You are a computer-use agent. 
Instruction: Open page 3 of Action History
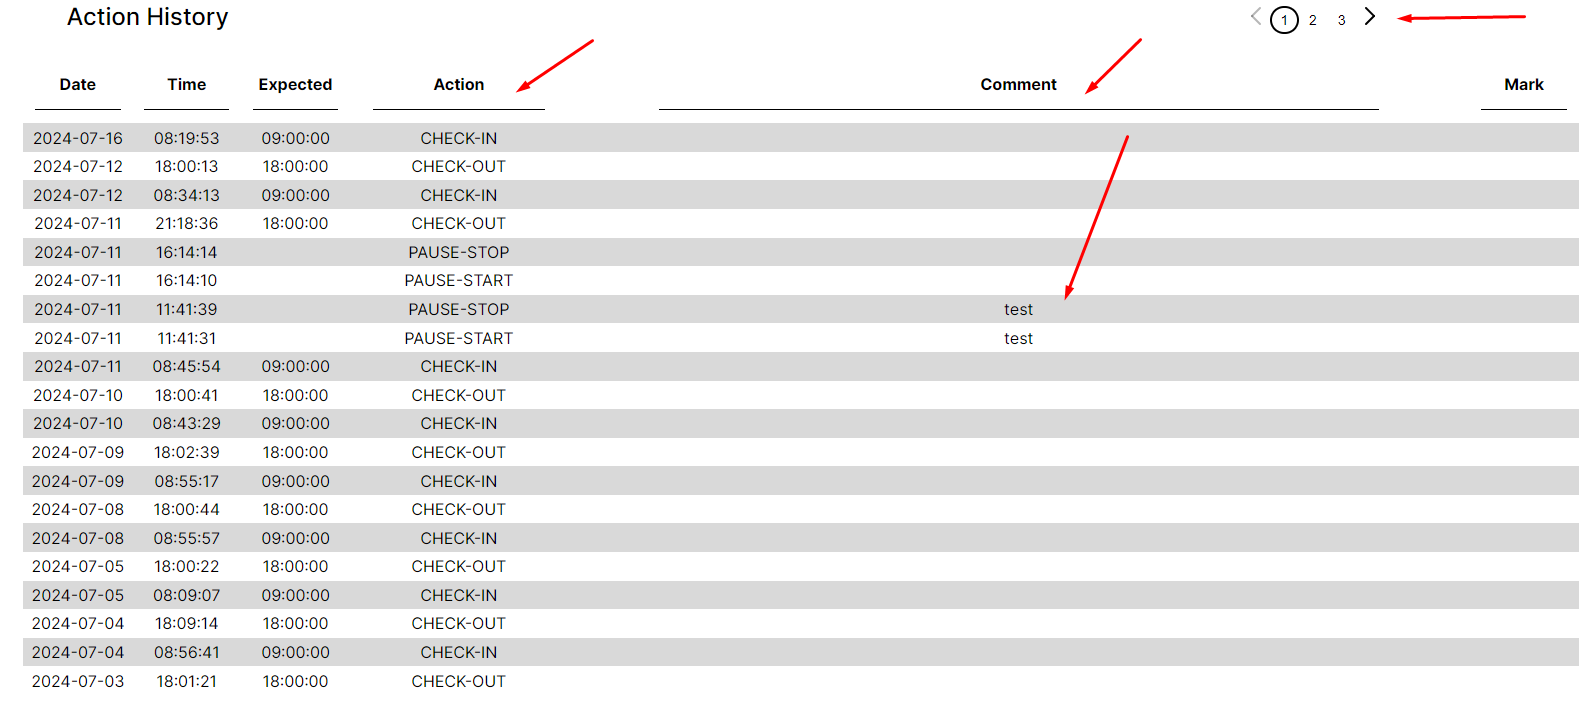coord(1341,20)
